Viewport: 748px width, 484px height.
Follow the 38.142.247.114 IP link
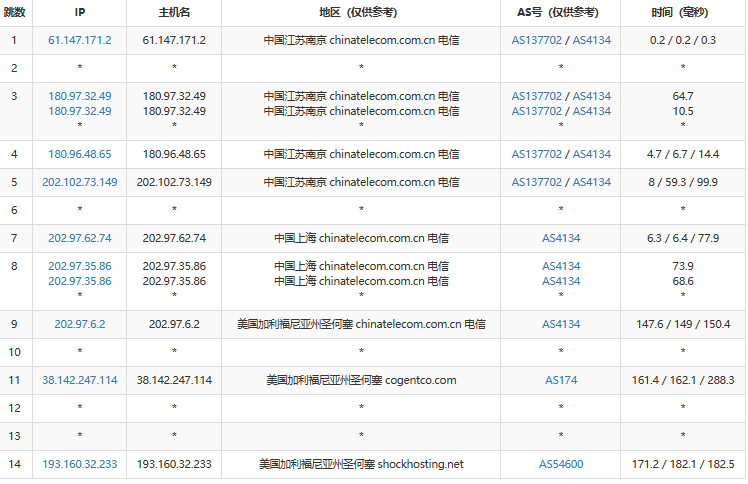coord(80,380)
